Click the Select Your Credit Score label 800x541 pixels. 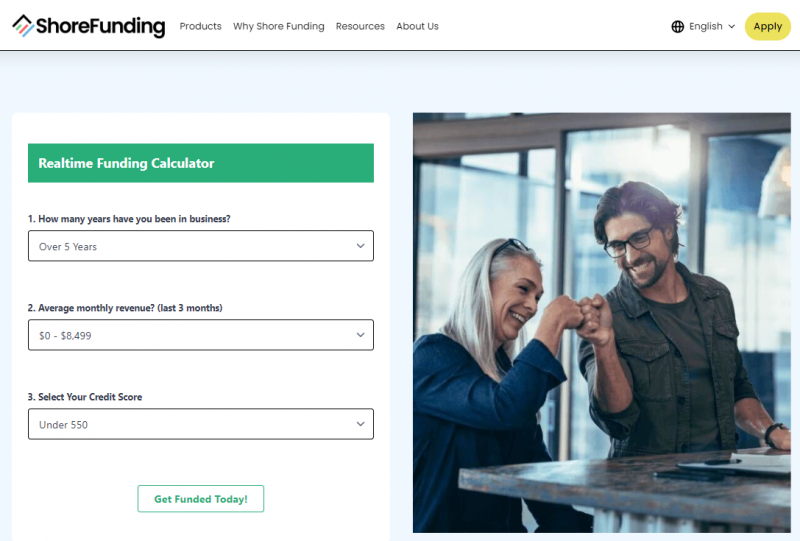tap(85, 397)
